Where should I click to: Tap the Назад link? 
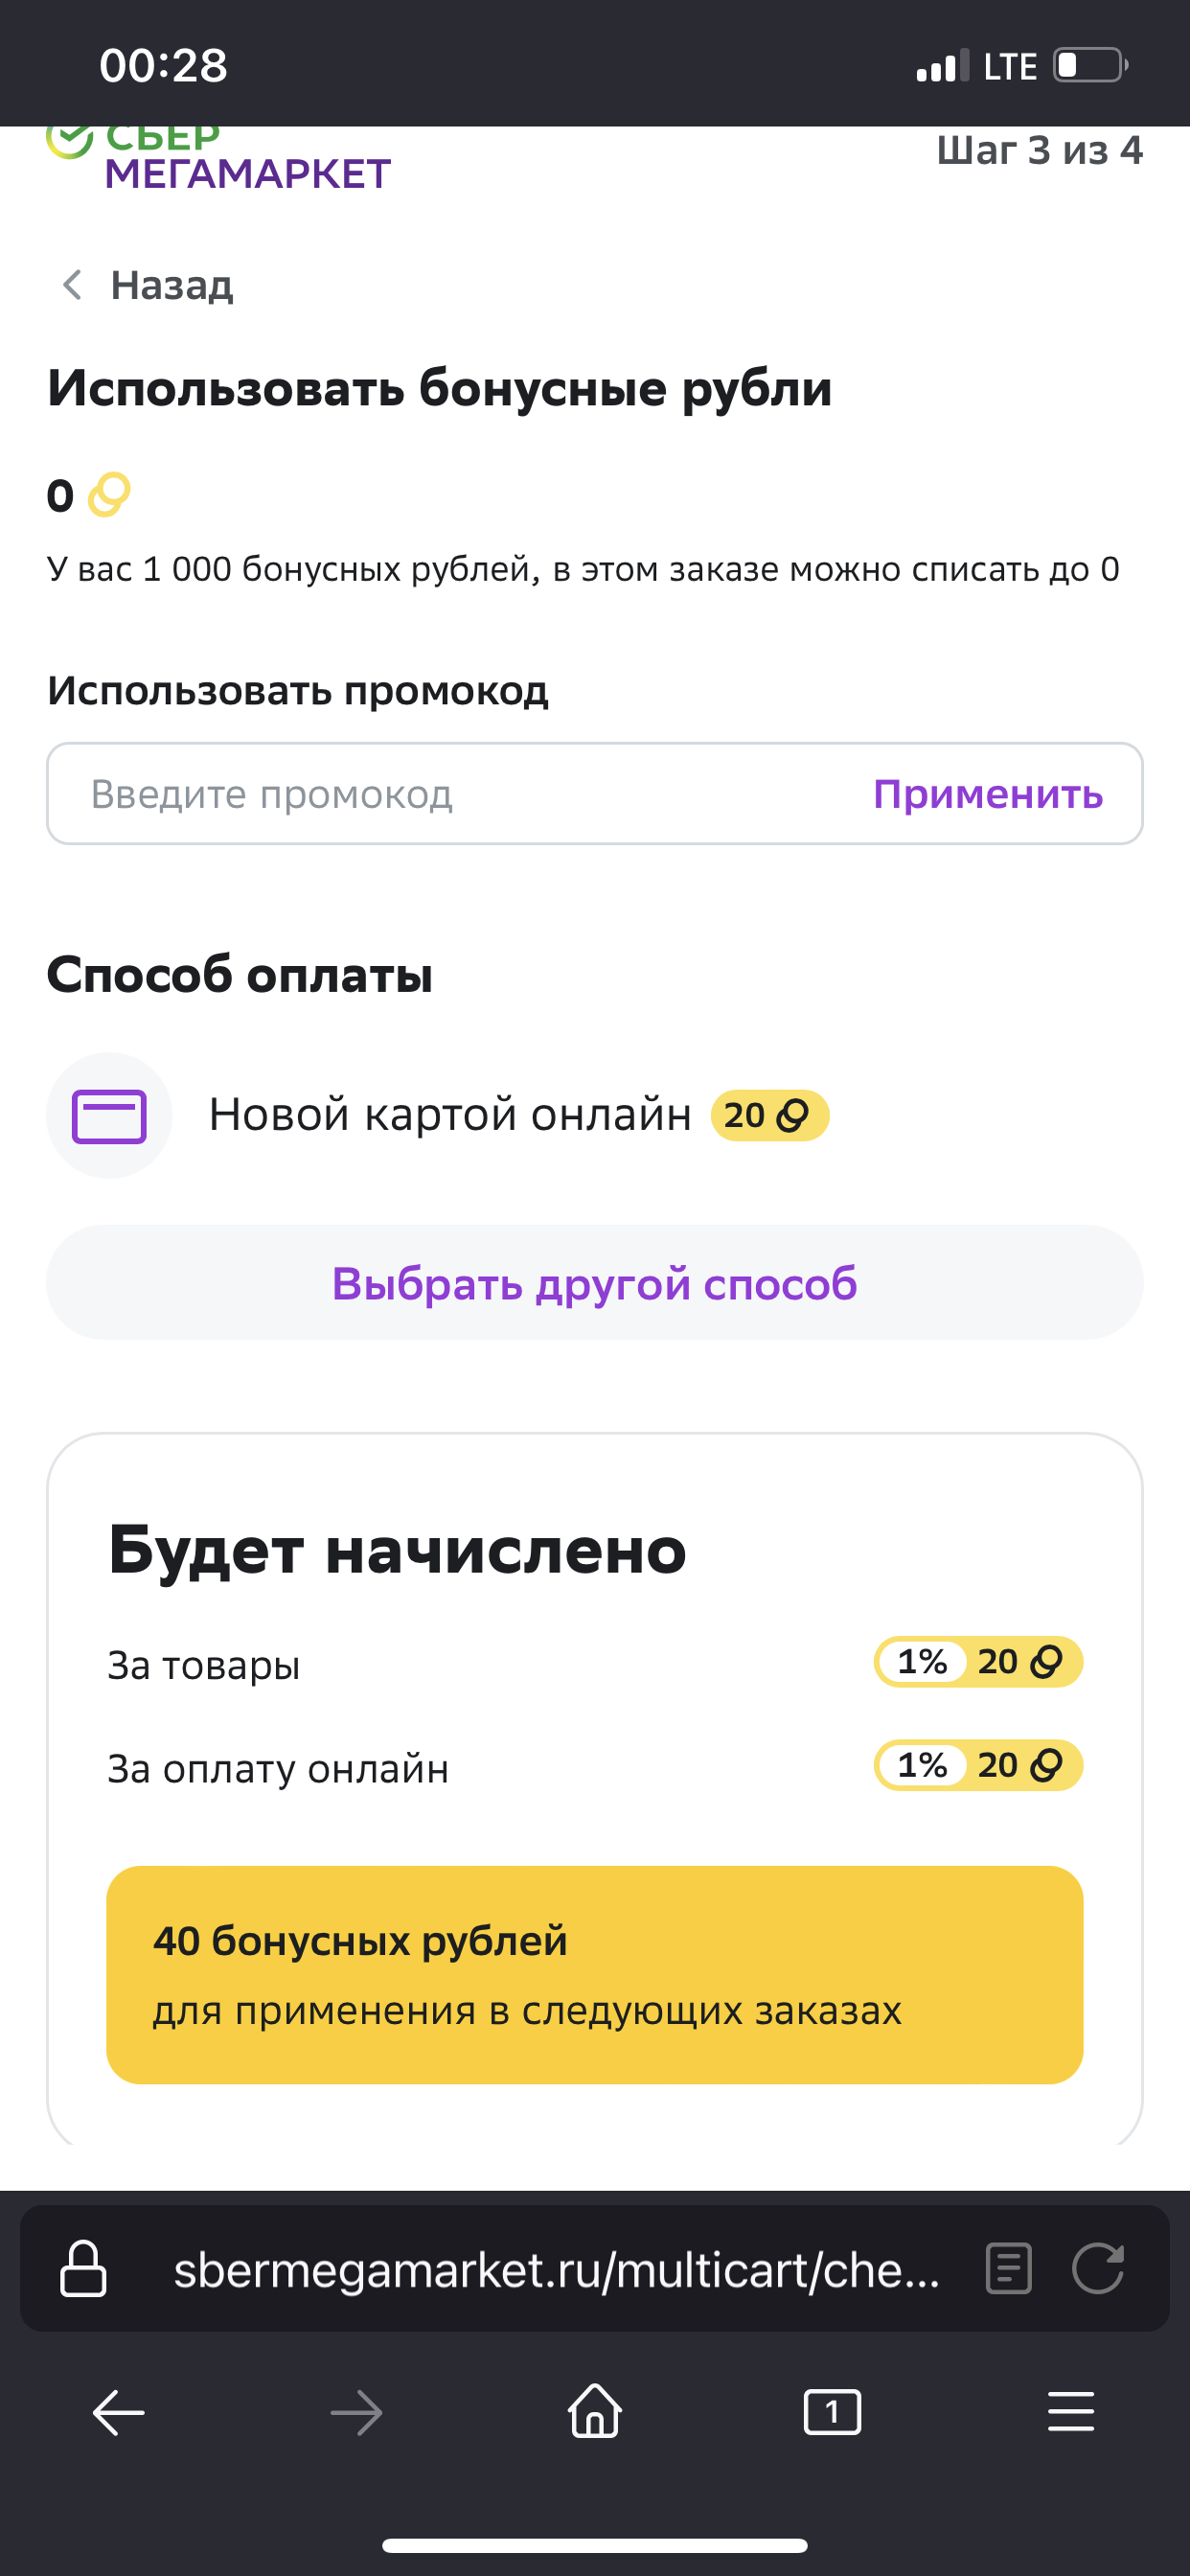(x=172, y=285)
